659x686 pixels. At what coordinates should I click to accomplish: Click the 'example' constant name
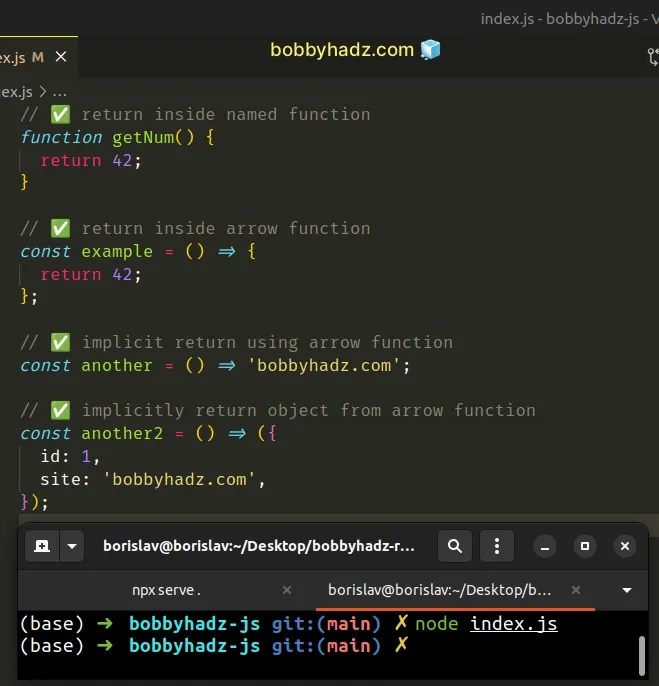pyautogui.click(x=117, y=252)
